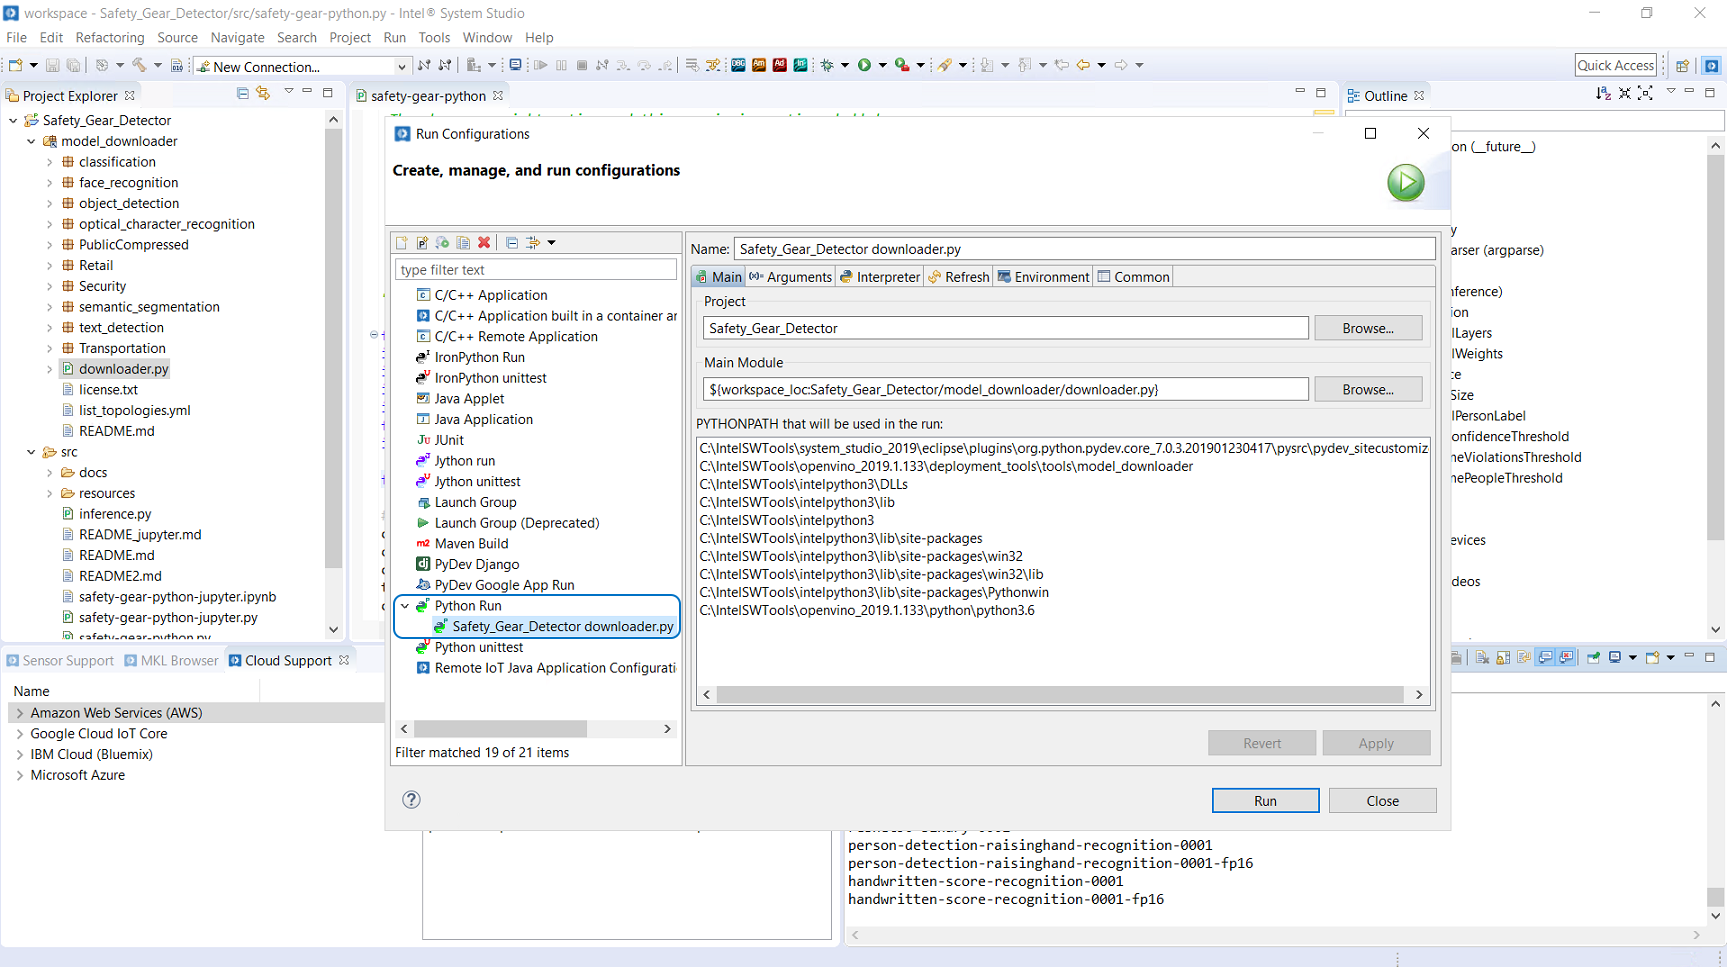Screen dimensions: 1727x967
Task: Click Export launch configuration icon
Action: click(x=442, y=243)
